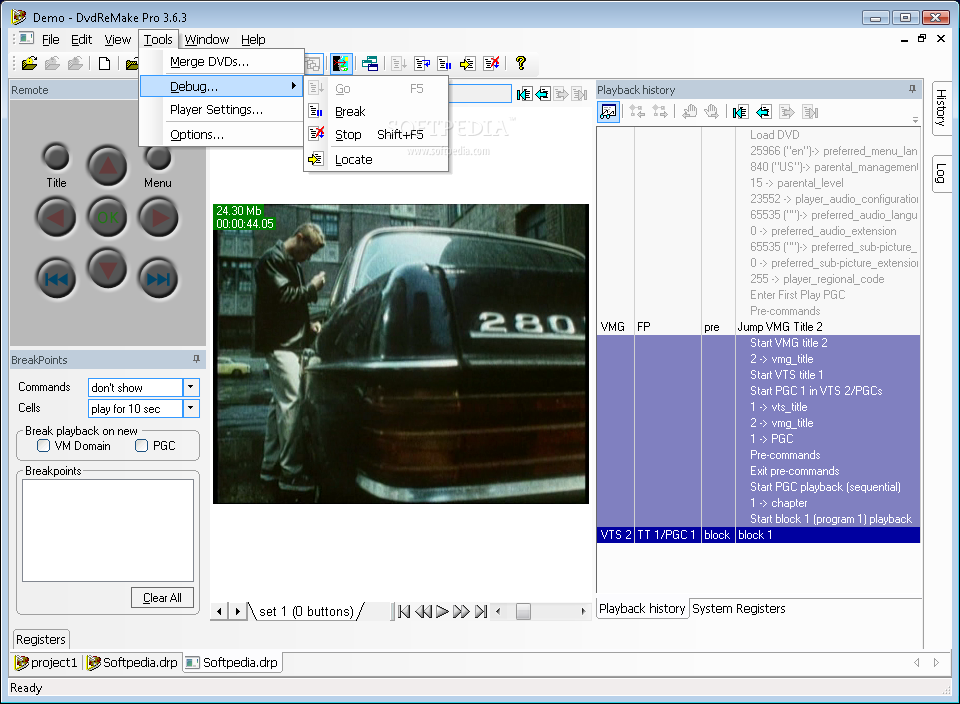Select Break in the Debug submenu

point(350,112)
